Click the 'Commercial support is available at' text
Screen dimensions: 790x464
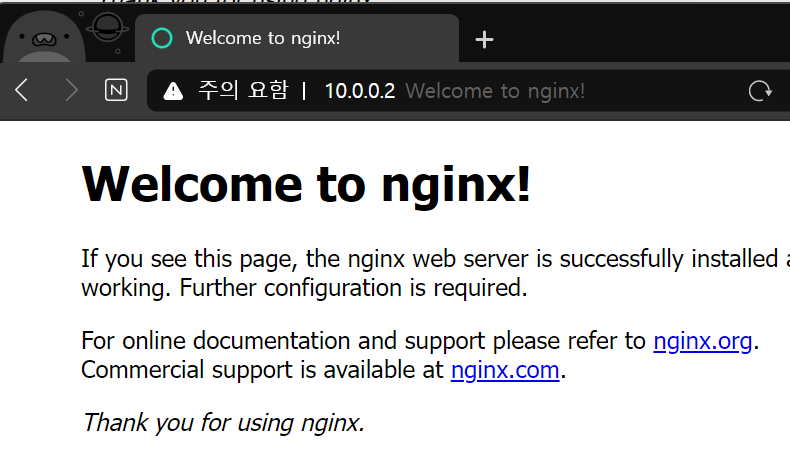tap(262, 370)
